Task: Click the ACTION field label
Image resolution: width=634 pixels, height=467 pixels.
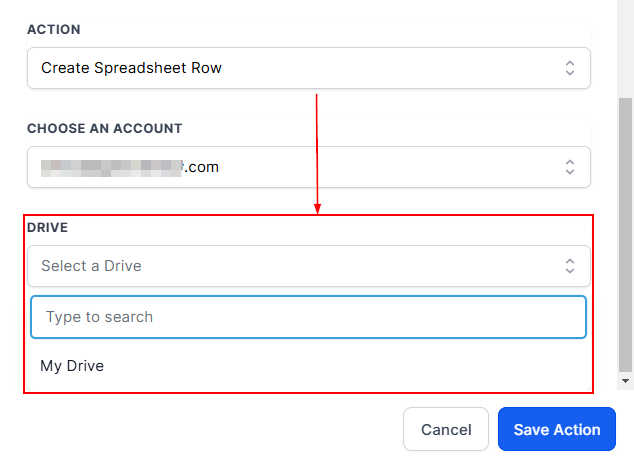Action: 54,30
